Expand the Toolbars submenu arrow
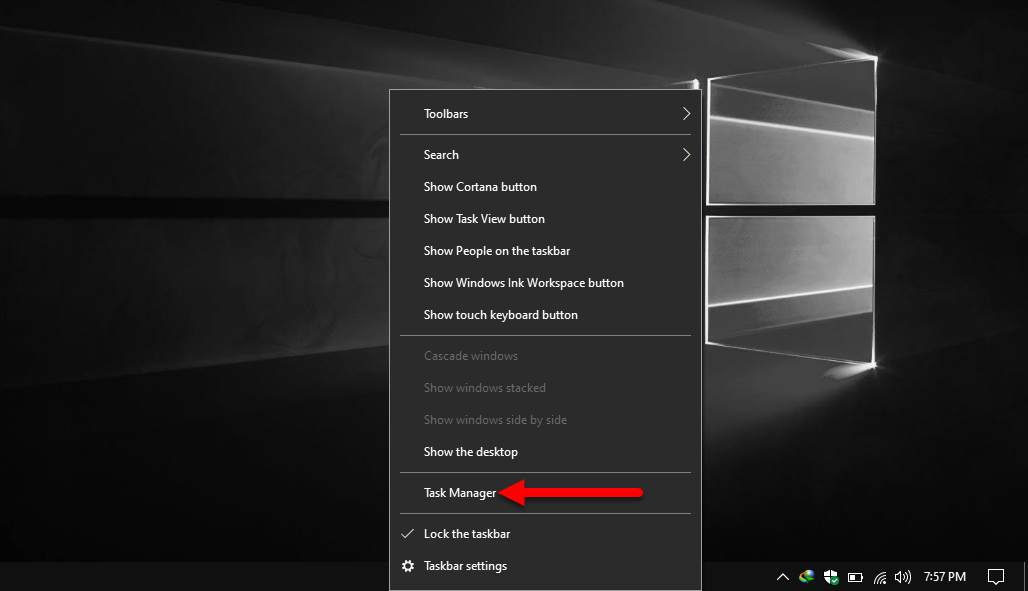 click(x=686, y=113)
